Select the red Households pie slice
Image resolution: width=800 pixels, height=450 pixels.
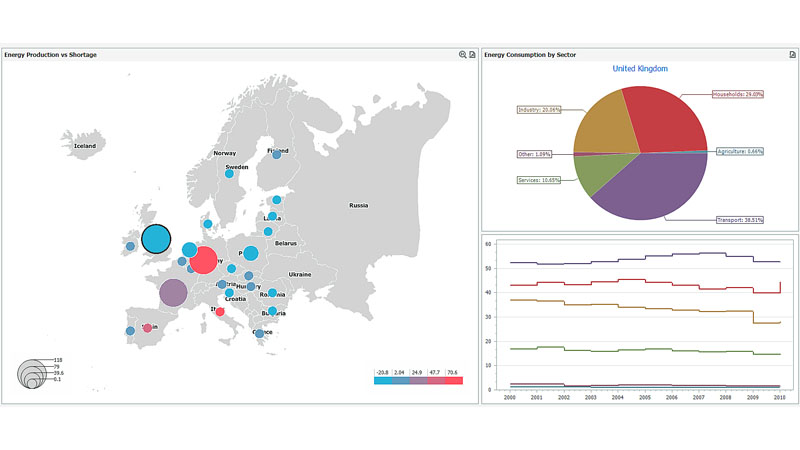coord(666,120)
